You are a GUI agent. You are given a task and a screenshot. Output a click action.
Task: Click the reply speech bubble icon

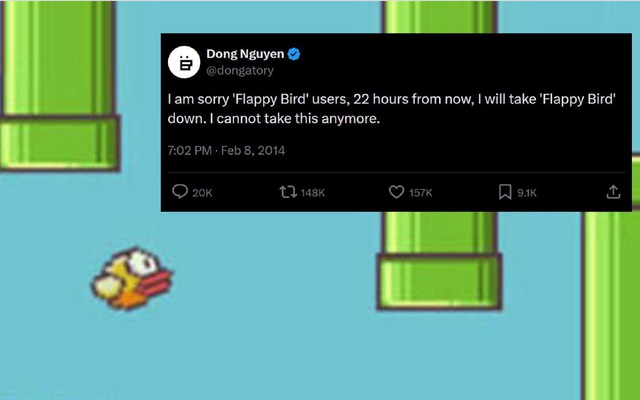pyautogui.click(x=181, y=192)
